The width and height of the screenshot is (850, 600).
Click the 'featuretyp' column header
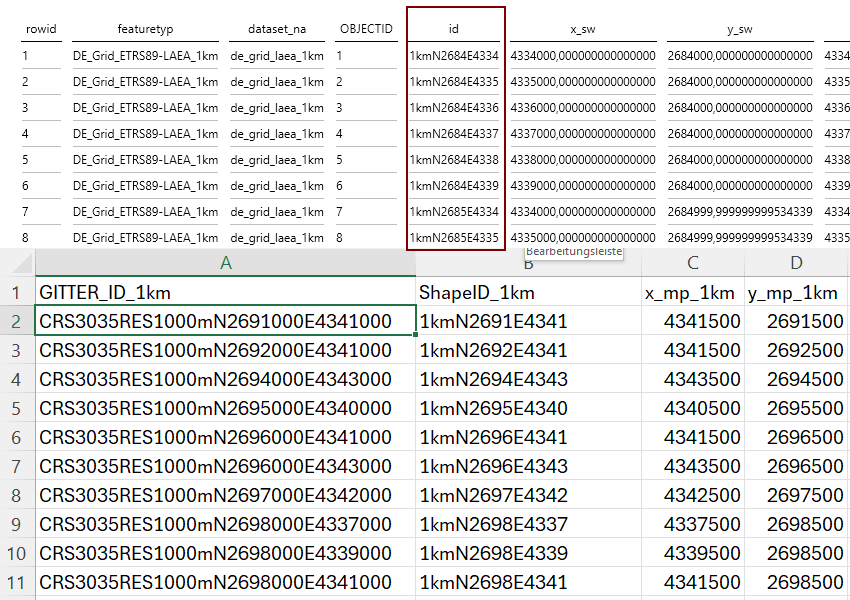144,30
